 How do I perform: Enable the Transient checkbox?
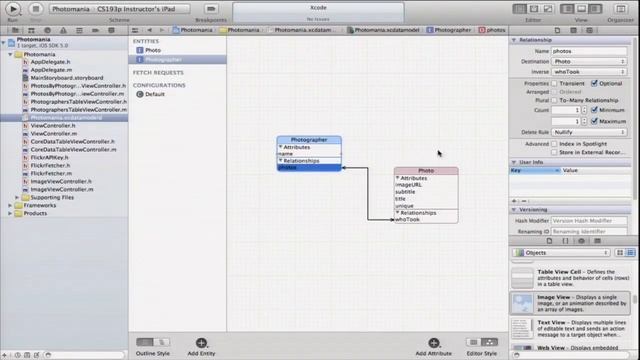coord(554,83)
